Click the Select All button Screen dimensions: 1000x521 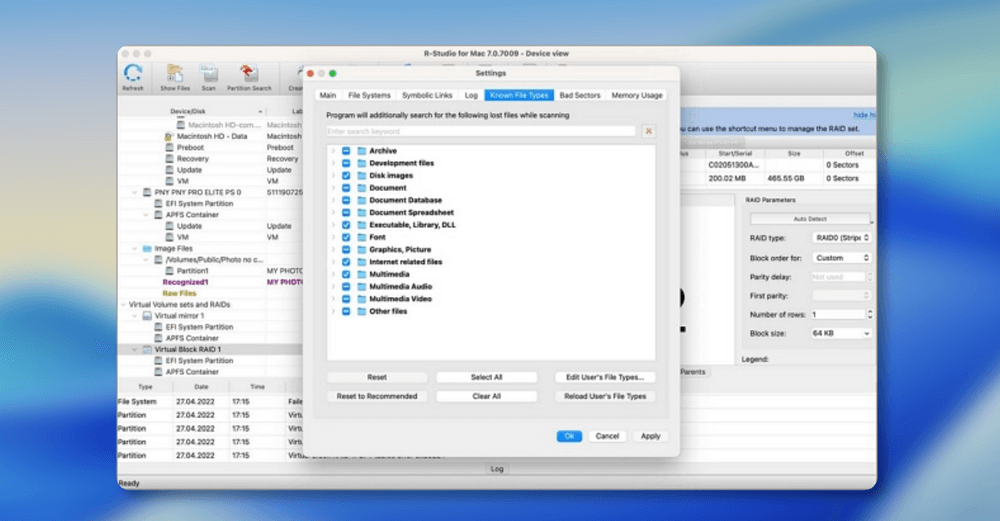[486, 378]
